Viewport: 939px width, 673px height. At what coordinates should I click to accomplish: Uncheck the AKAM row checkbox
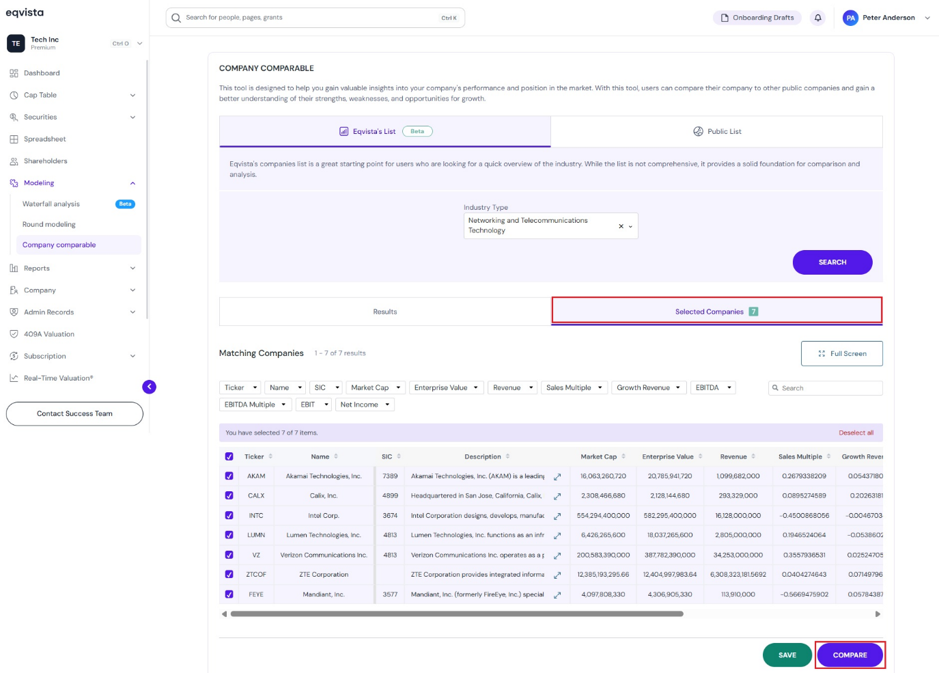(229, 476)
